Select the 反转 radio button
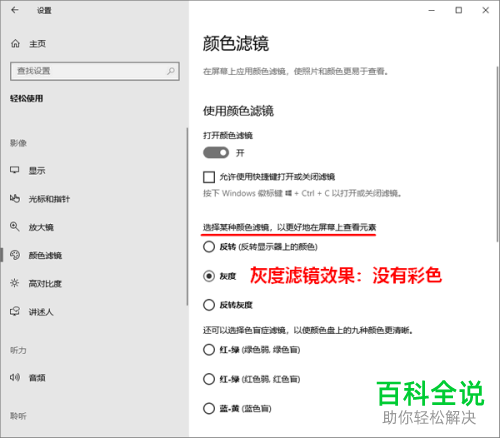Viewport: 500px width, 438px height. tap(209, 247)
